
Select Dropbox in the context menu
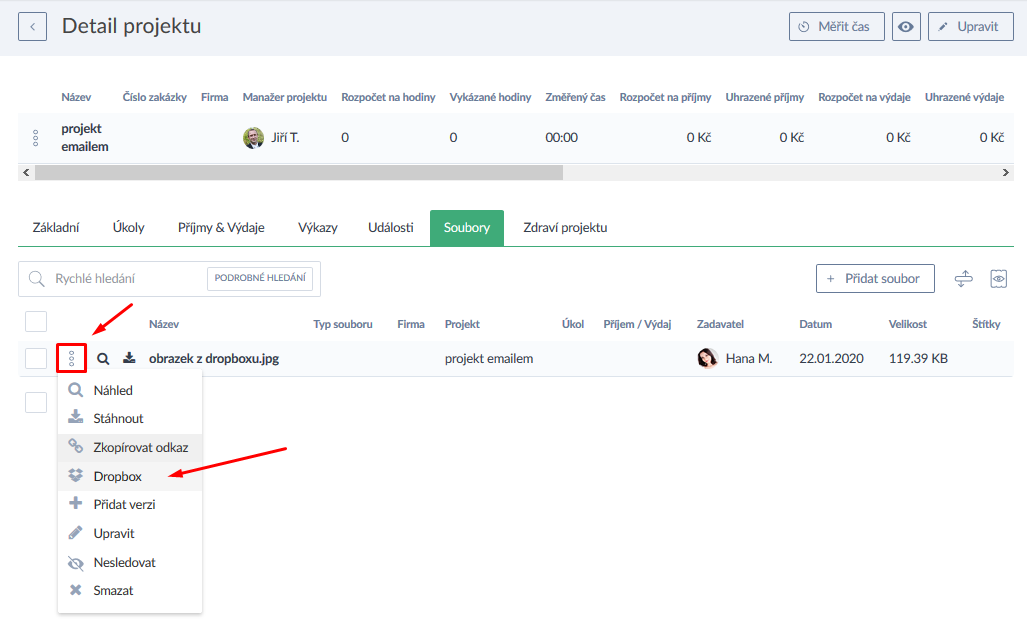(x=117, y=476)
